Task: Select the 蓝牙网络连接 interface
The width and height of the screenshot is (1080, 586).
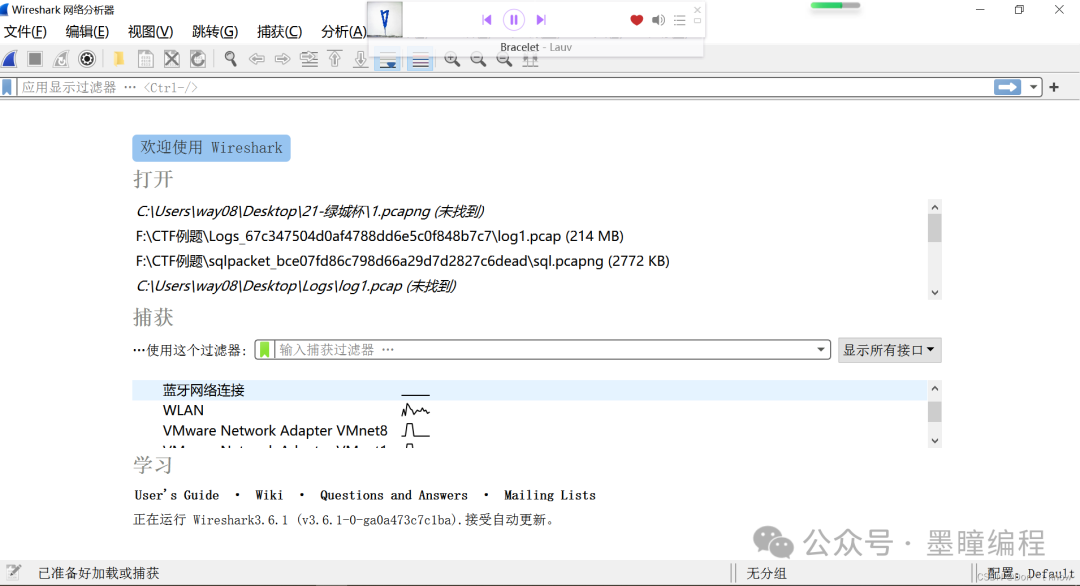Action: click(529, 390)
